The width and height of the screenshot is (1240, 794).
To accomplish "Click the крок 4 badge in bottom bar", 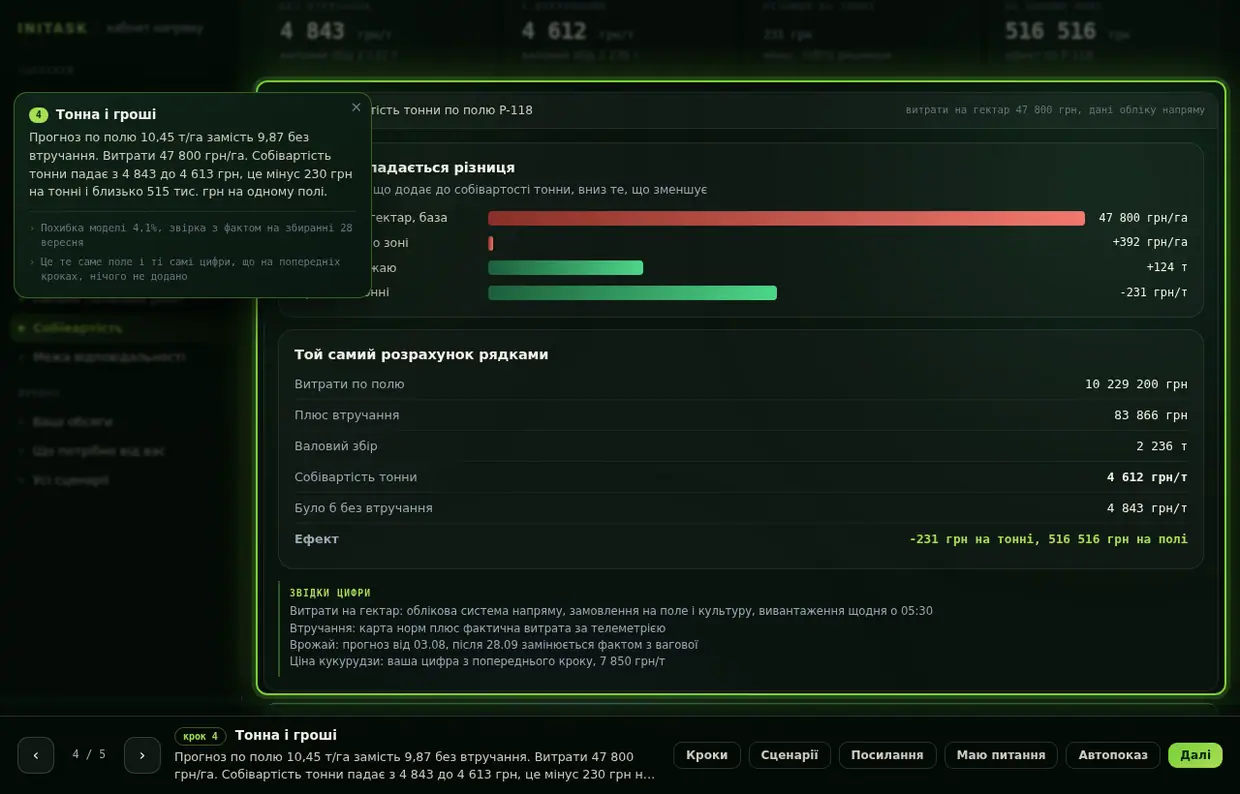I will pos(200,736).
